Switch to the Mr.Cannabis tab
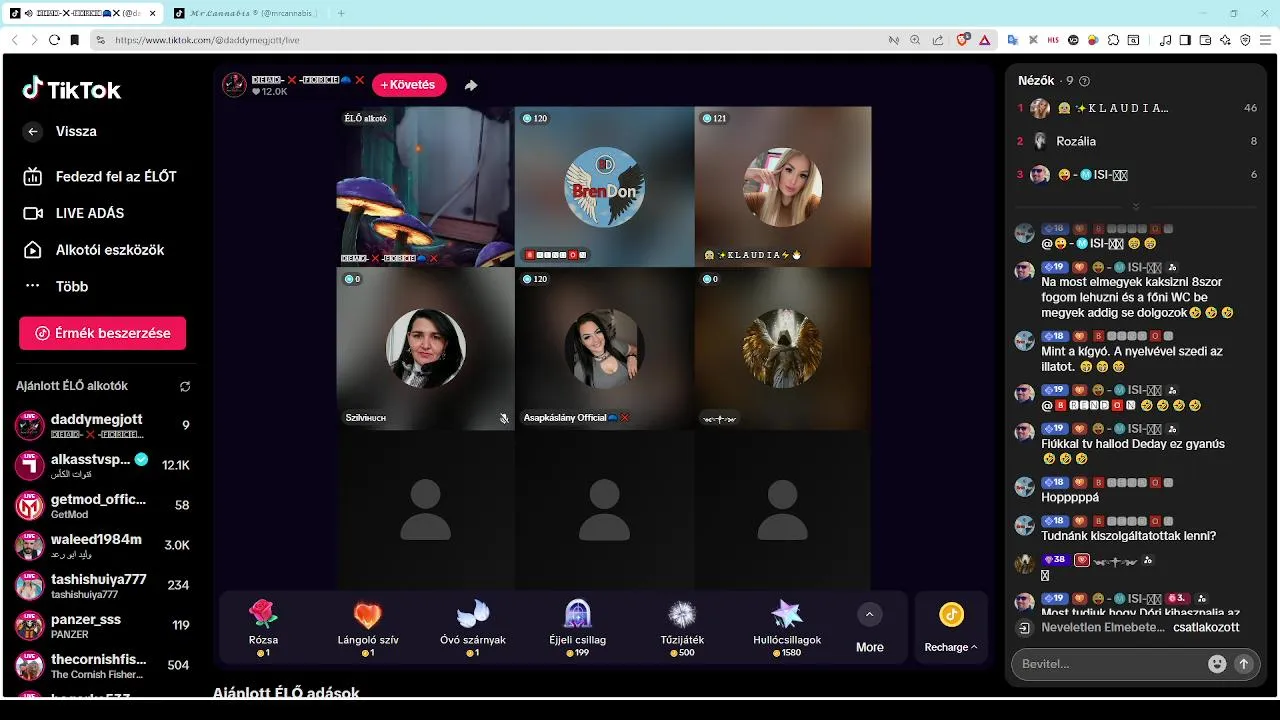This screenshot has width=1280, height=720. coord(247,13)
